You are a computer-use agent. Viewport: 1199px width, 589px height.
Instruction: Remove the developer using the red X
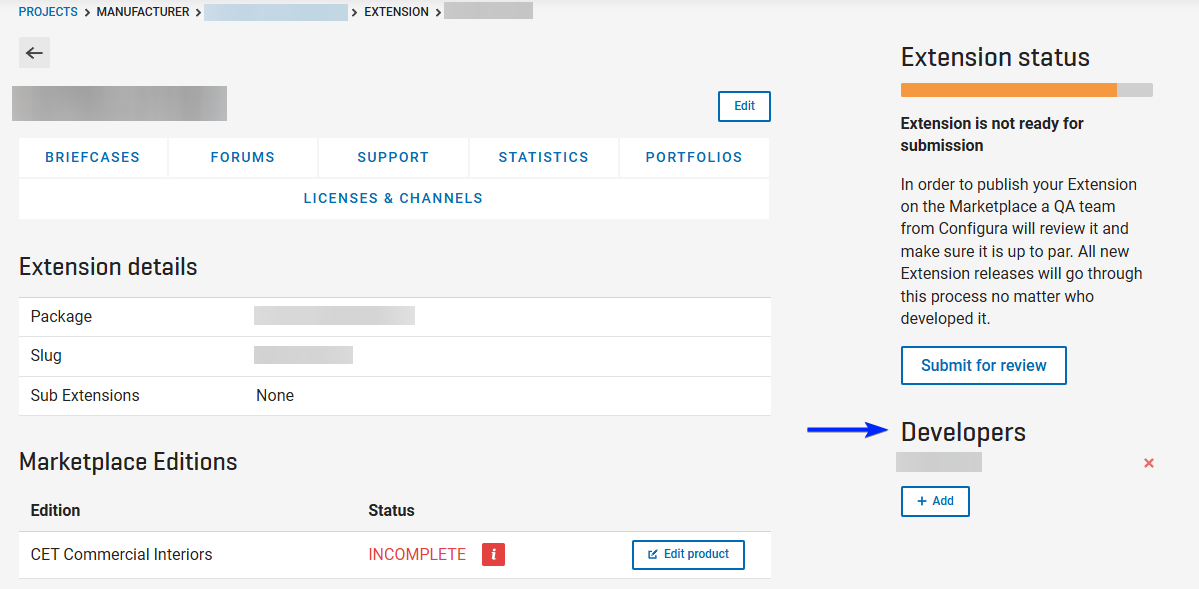coord(1148,462)
